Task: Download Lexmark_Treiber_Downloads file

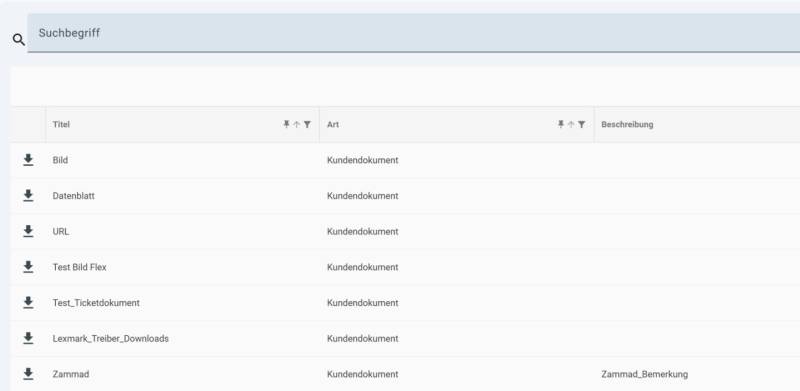Action: pos(28,338)
